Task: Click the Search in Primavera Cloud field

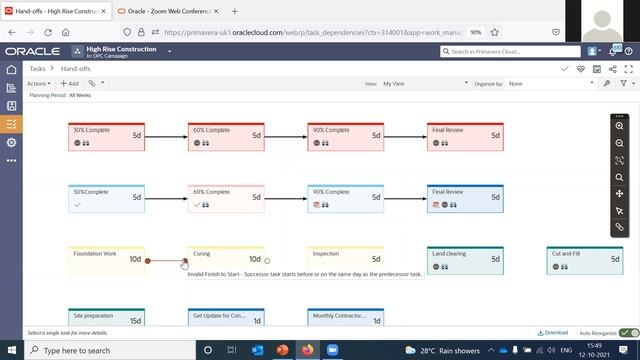Action: pos(510,51)
